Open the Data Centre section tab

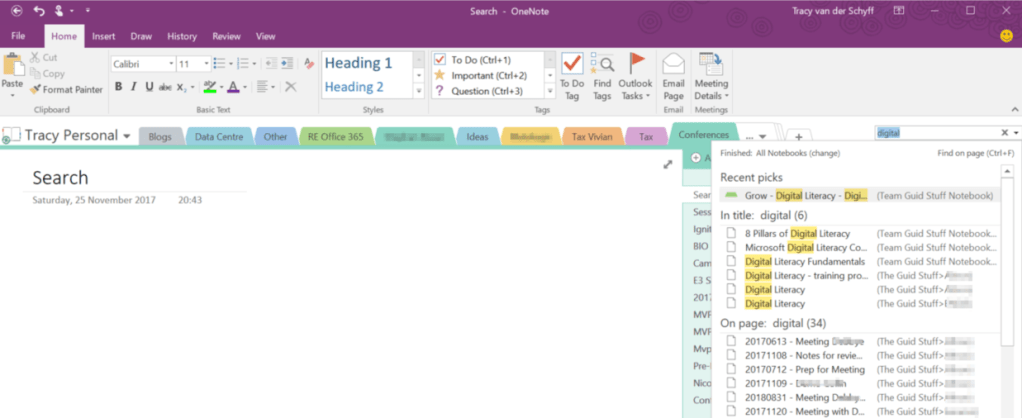coord(219,137)
